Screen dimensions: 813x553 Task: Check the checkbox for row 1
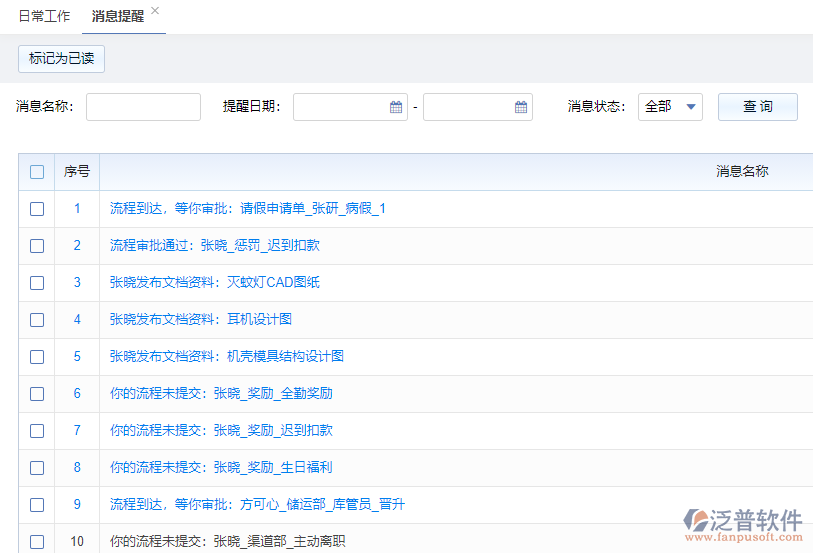(37, 209)
